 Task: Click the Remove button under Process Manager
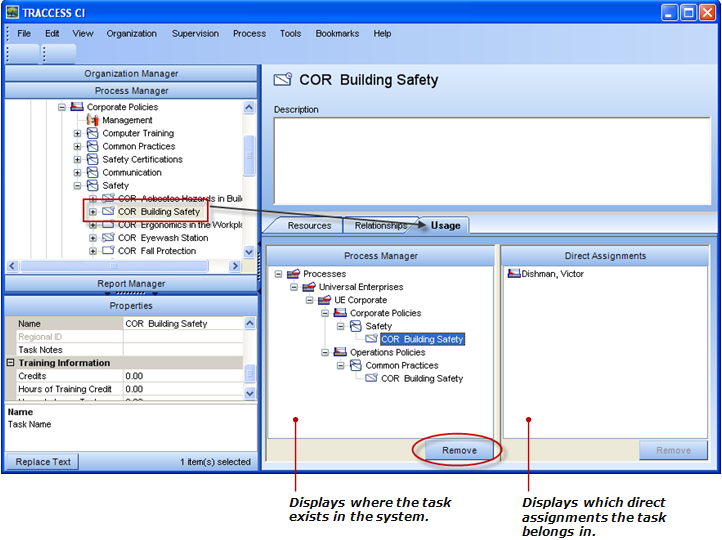pos(459,450)
